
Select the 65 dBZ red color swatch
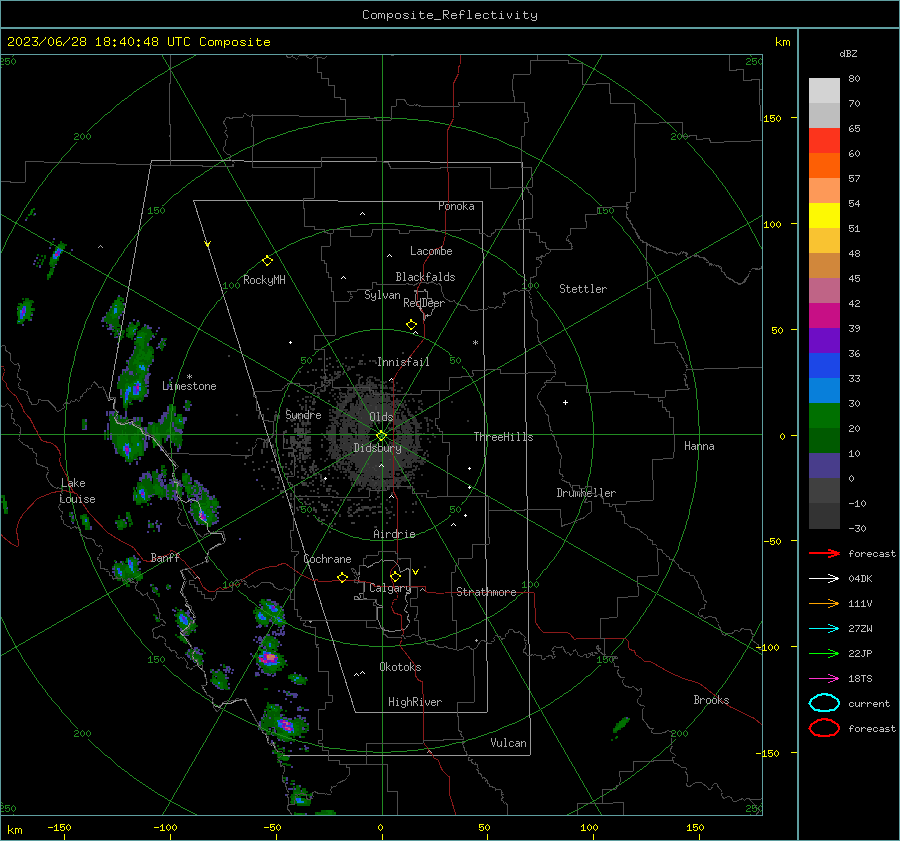click(x=824, y=141)
